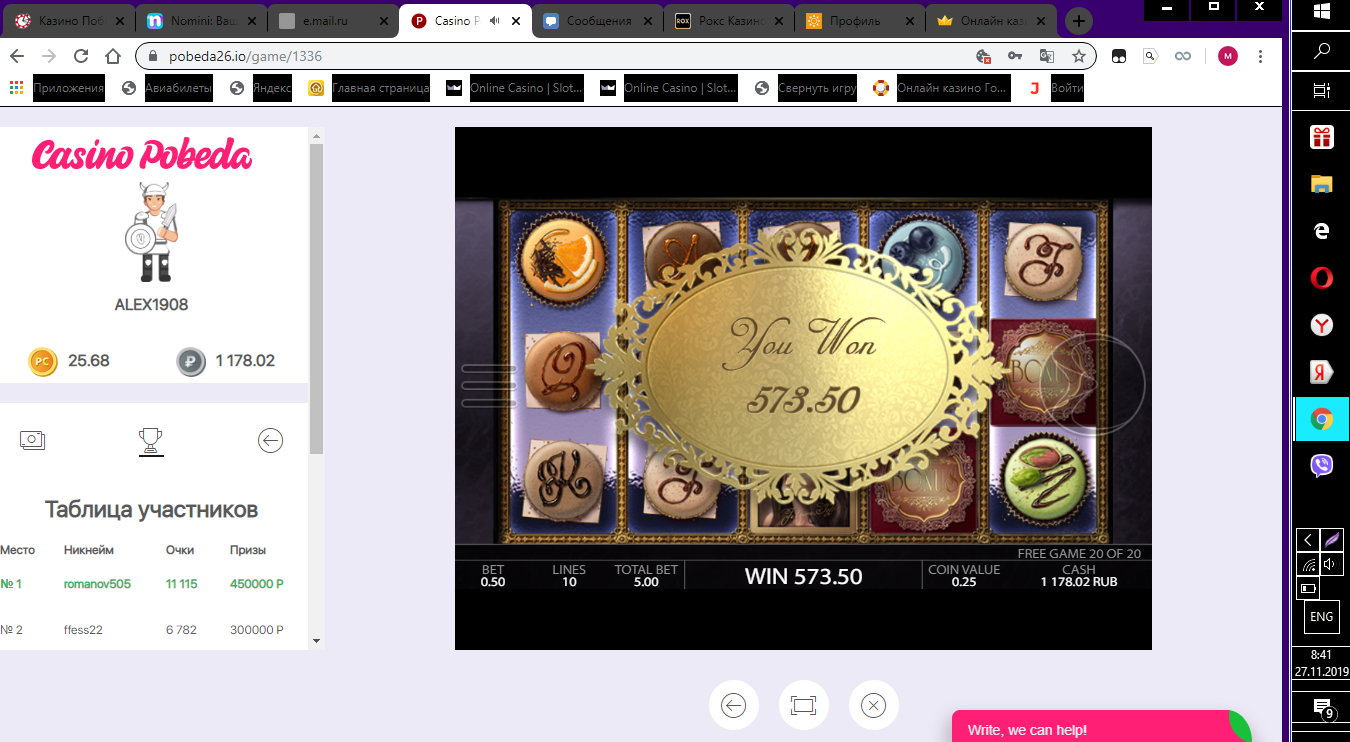Open the Главная страница bookmark
This screenshot has width=1350, height=742.
369,88
